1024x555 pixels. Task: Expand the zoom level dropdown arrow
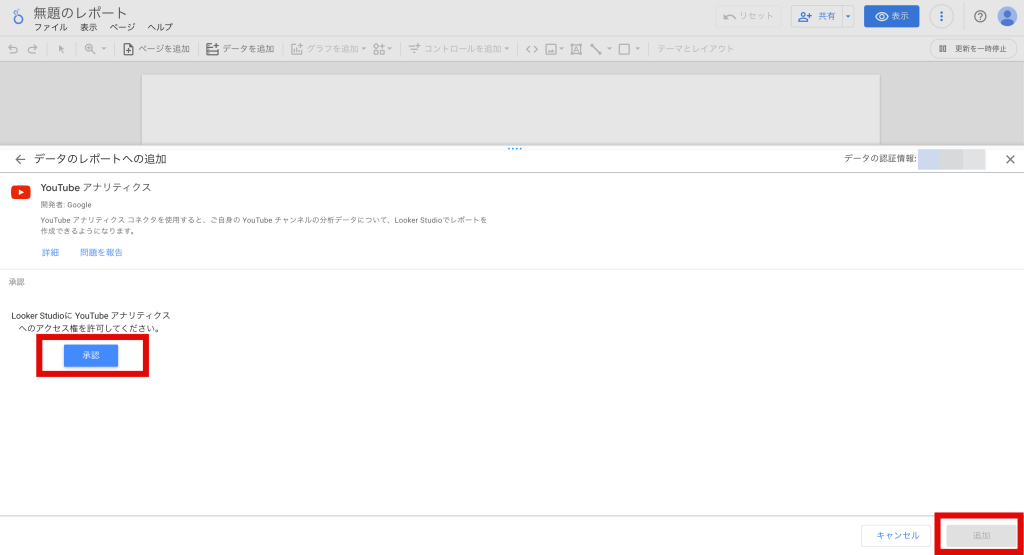pos(103,49)
